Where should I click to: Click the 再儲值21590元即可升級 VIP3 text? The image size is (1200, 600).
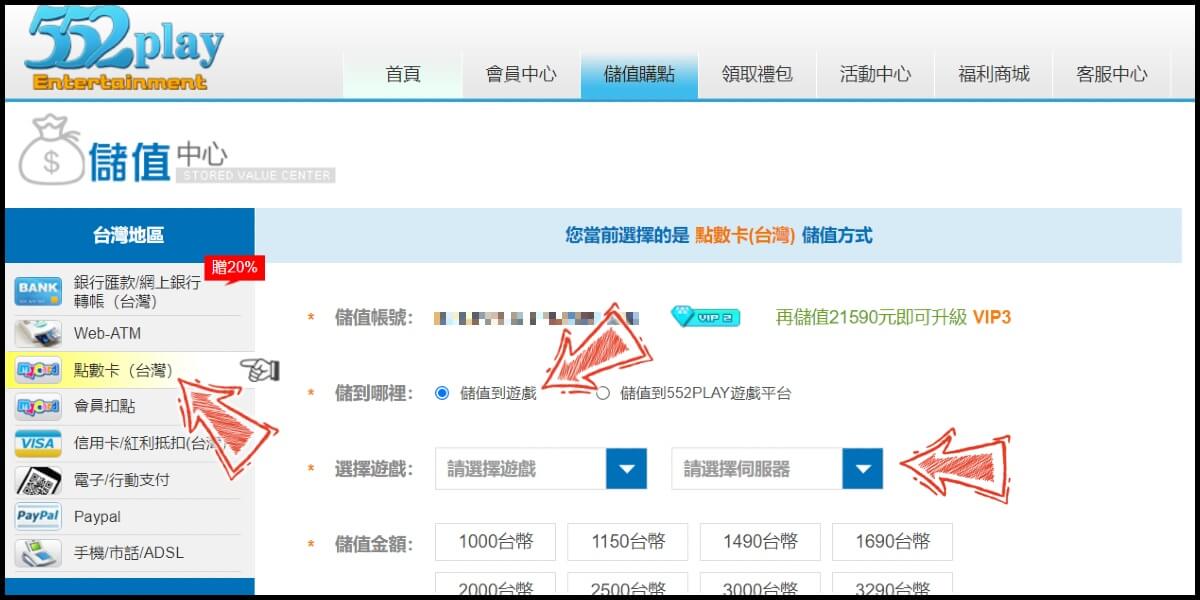(x=893, y=318)
